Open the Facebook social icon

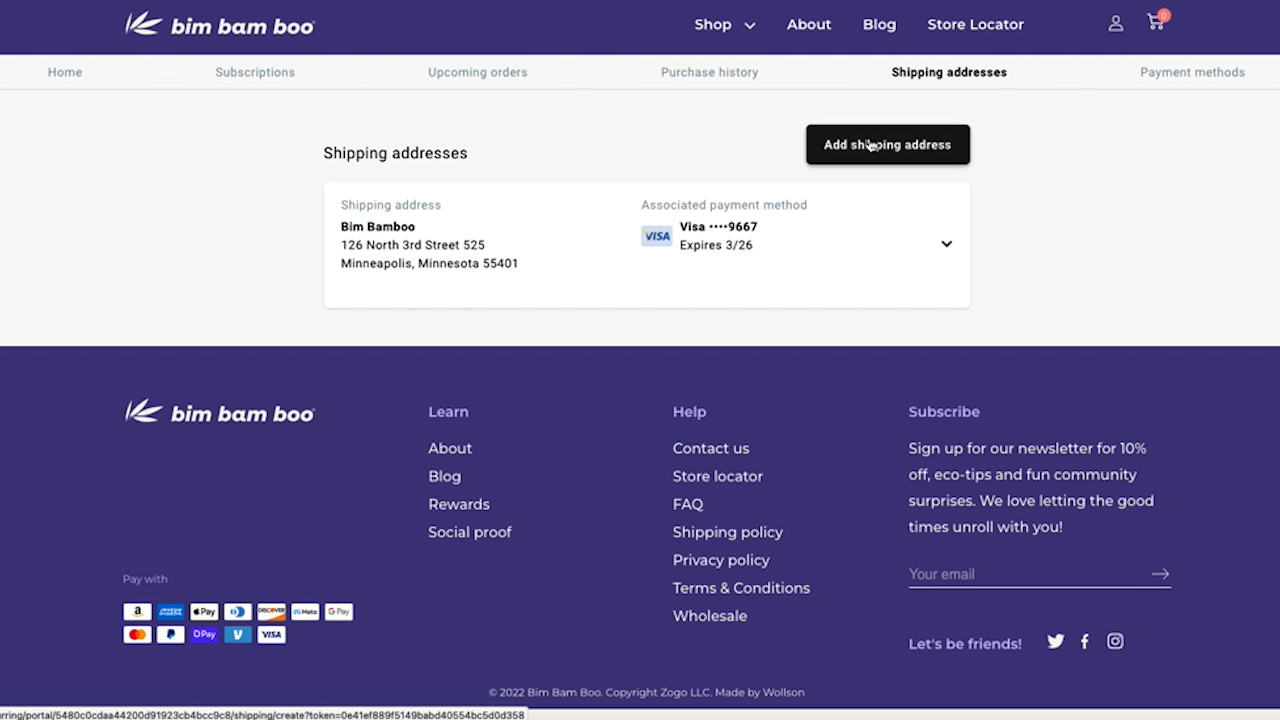tap(1085, 642)
